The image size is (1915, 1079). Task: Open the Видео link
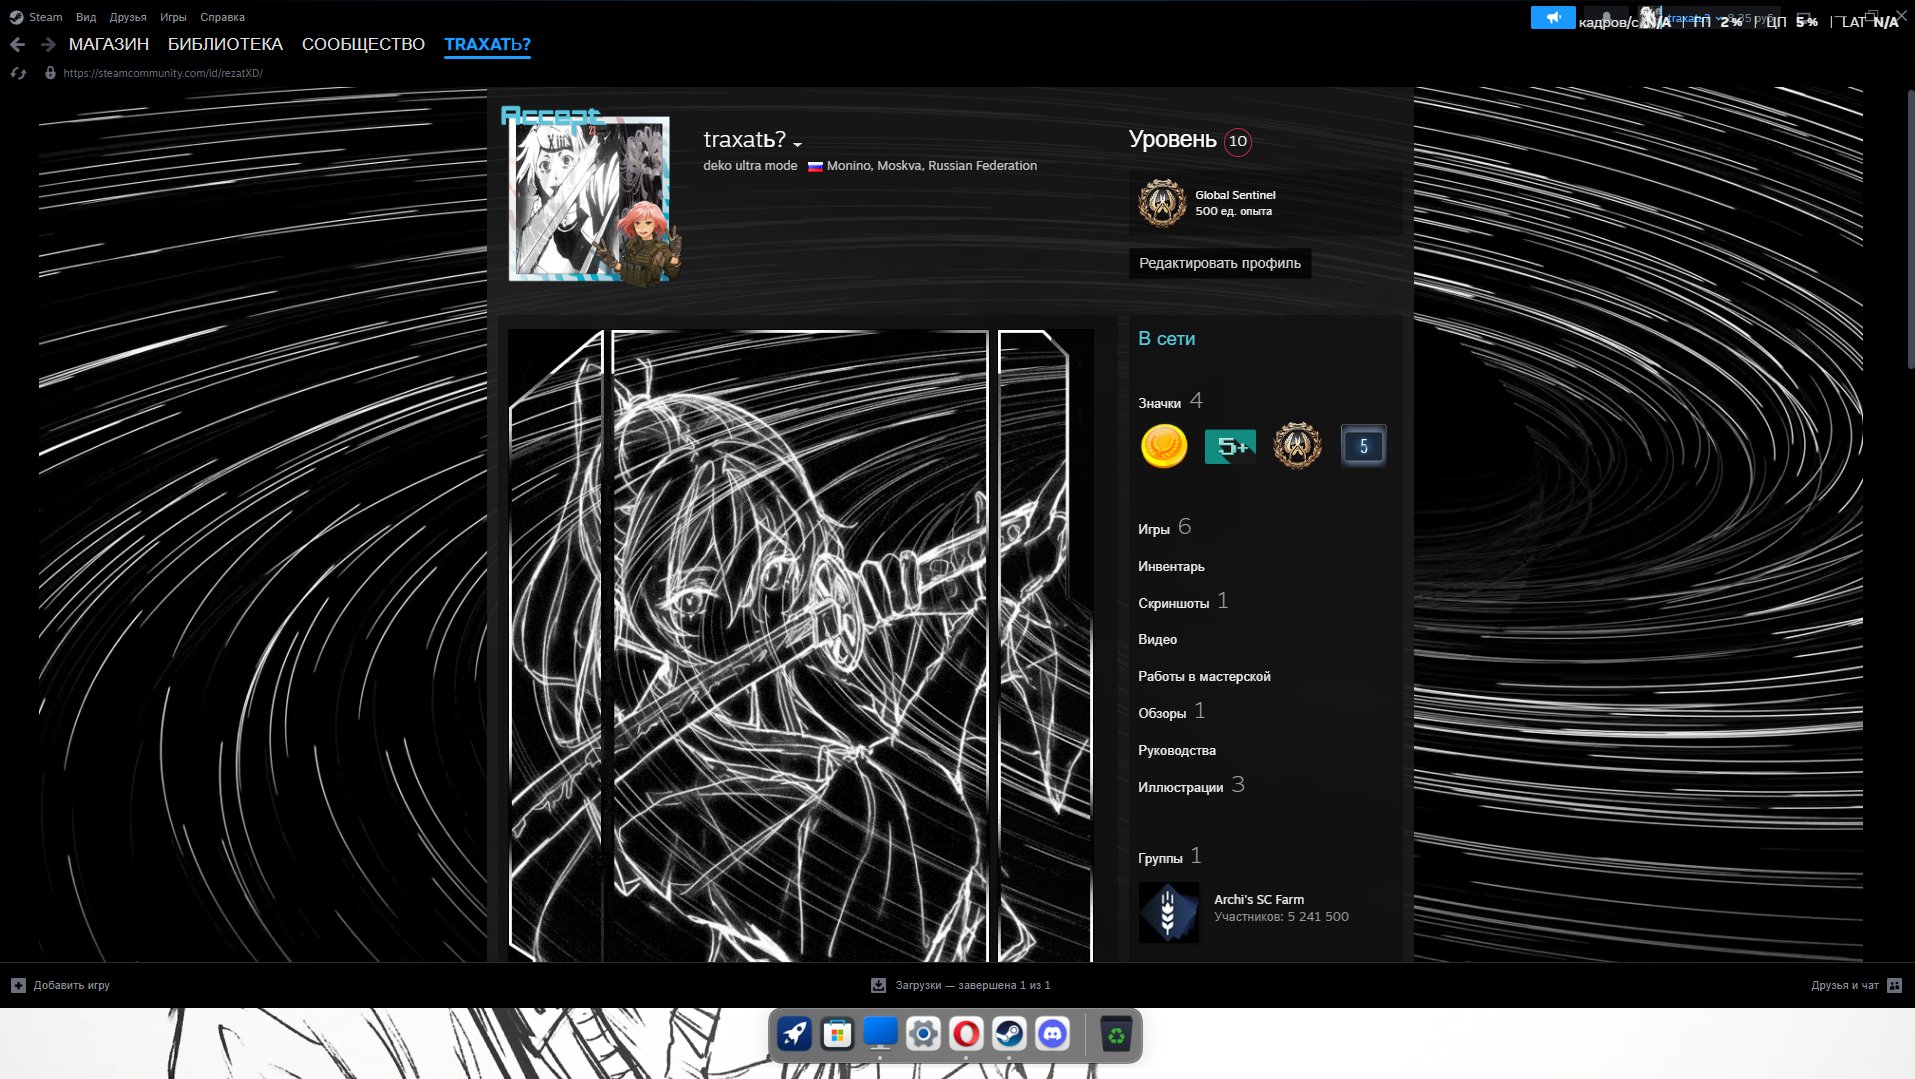coord(1157,639)
